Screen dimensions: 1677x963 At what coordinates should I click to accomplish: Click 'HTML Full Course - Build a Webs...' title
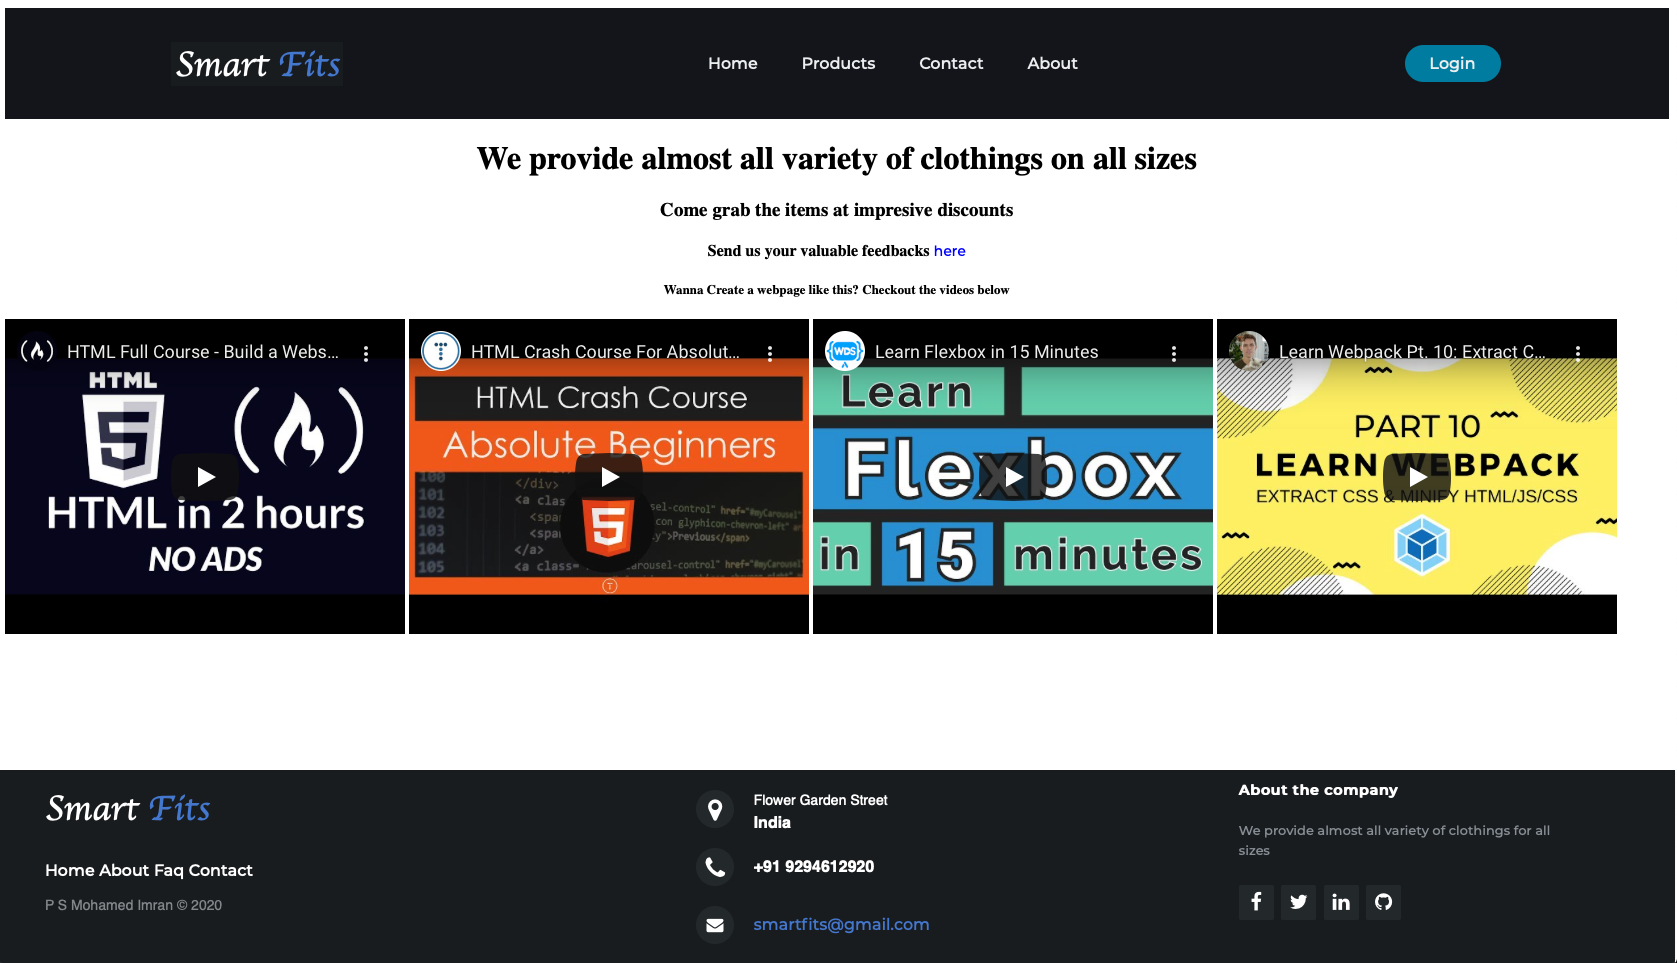click(x=203, y=352)
